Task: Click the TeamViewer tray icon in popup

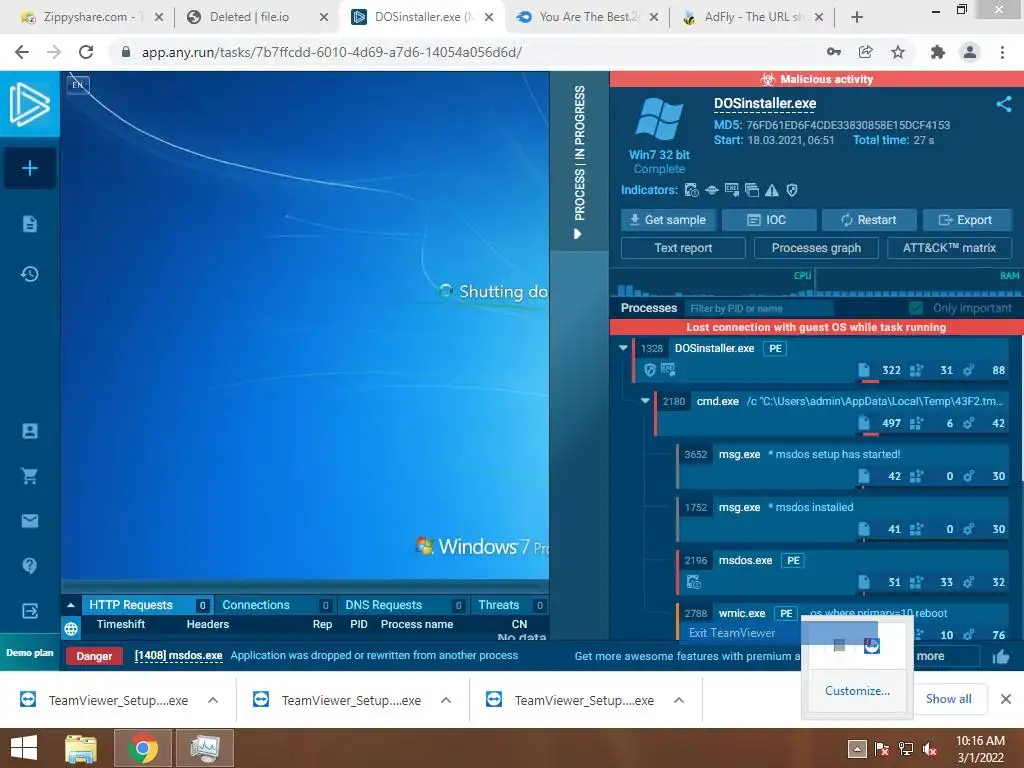Action: 872,645
